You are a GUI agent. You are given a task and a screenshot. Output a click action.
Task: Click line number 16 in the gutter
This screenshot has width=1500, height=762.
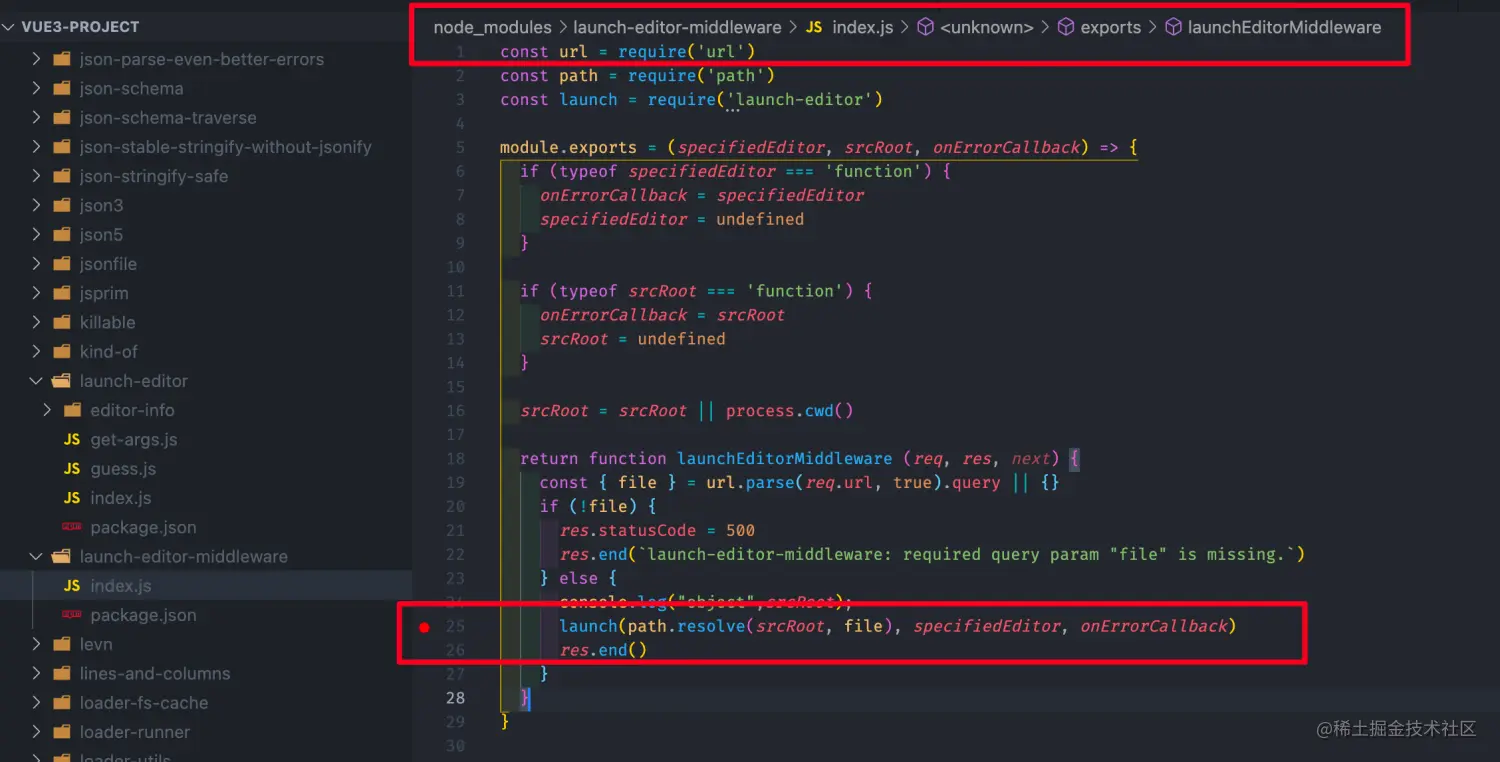[455, 411]
